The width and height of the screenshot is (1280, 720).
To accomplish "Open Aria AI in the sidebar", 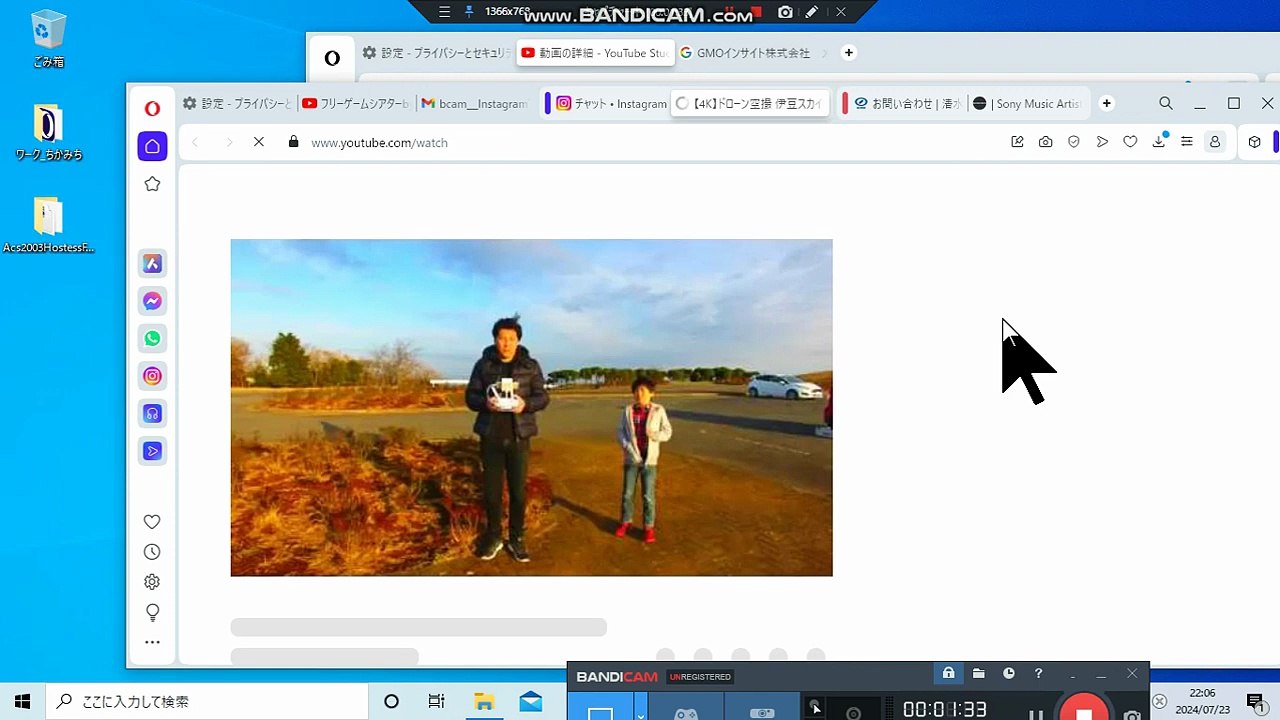I will [x=152, y=264].
